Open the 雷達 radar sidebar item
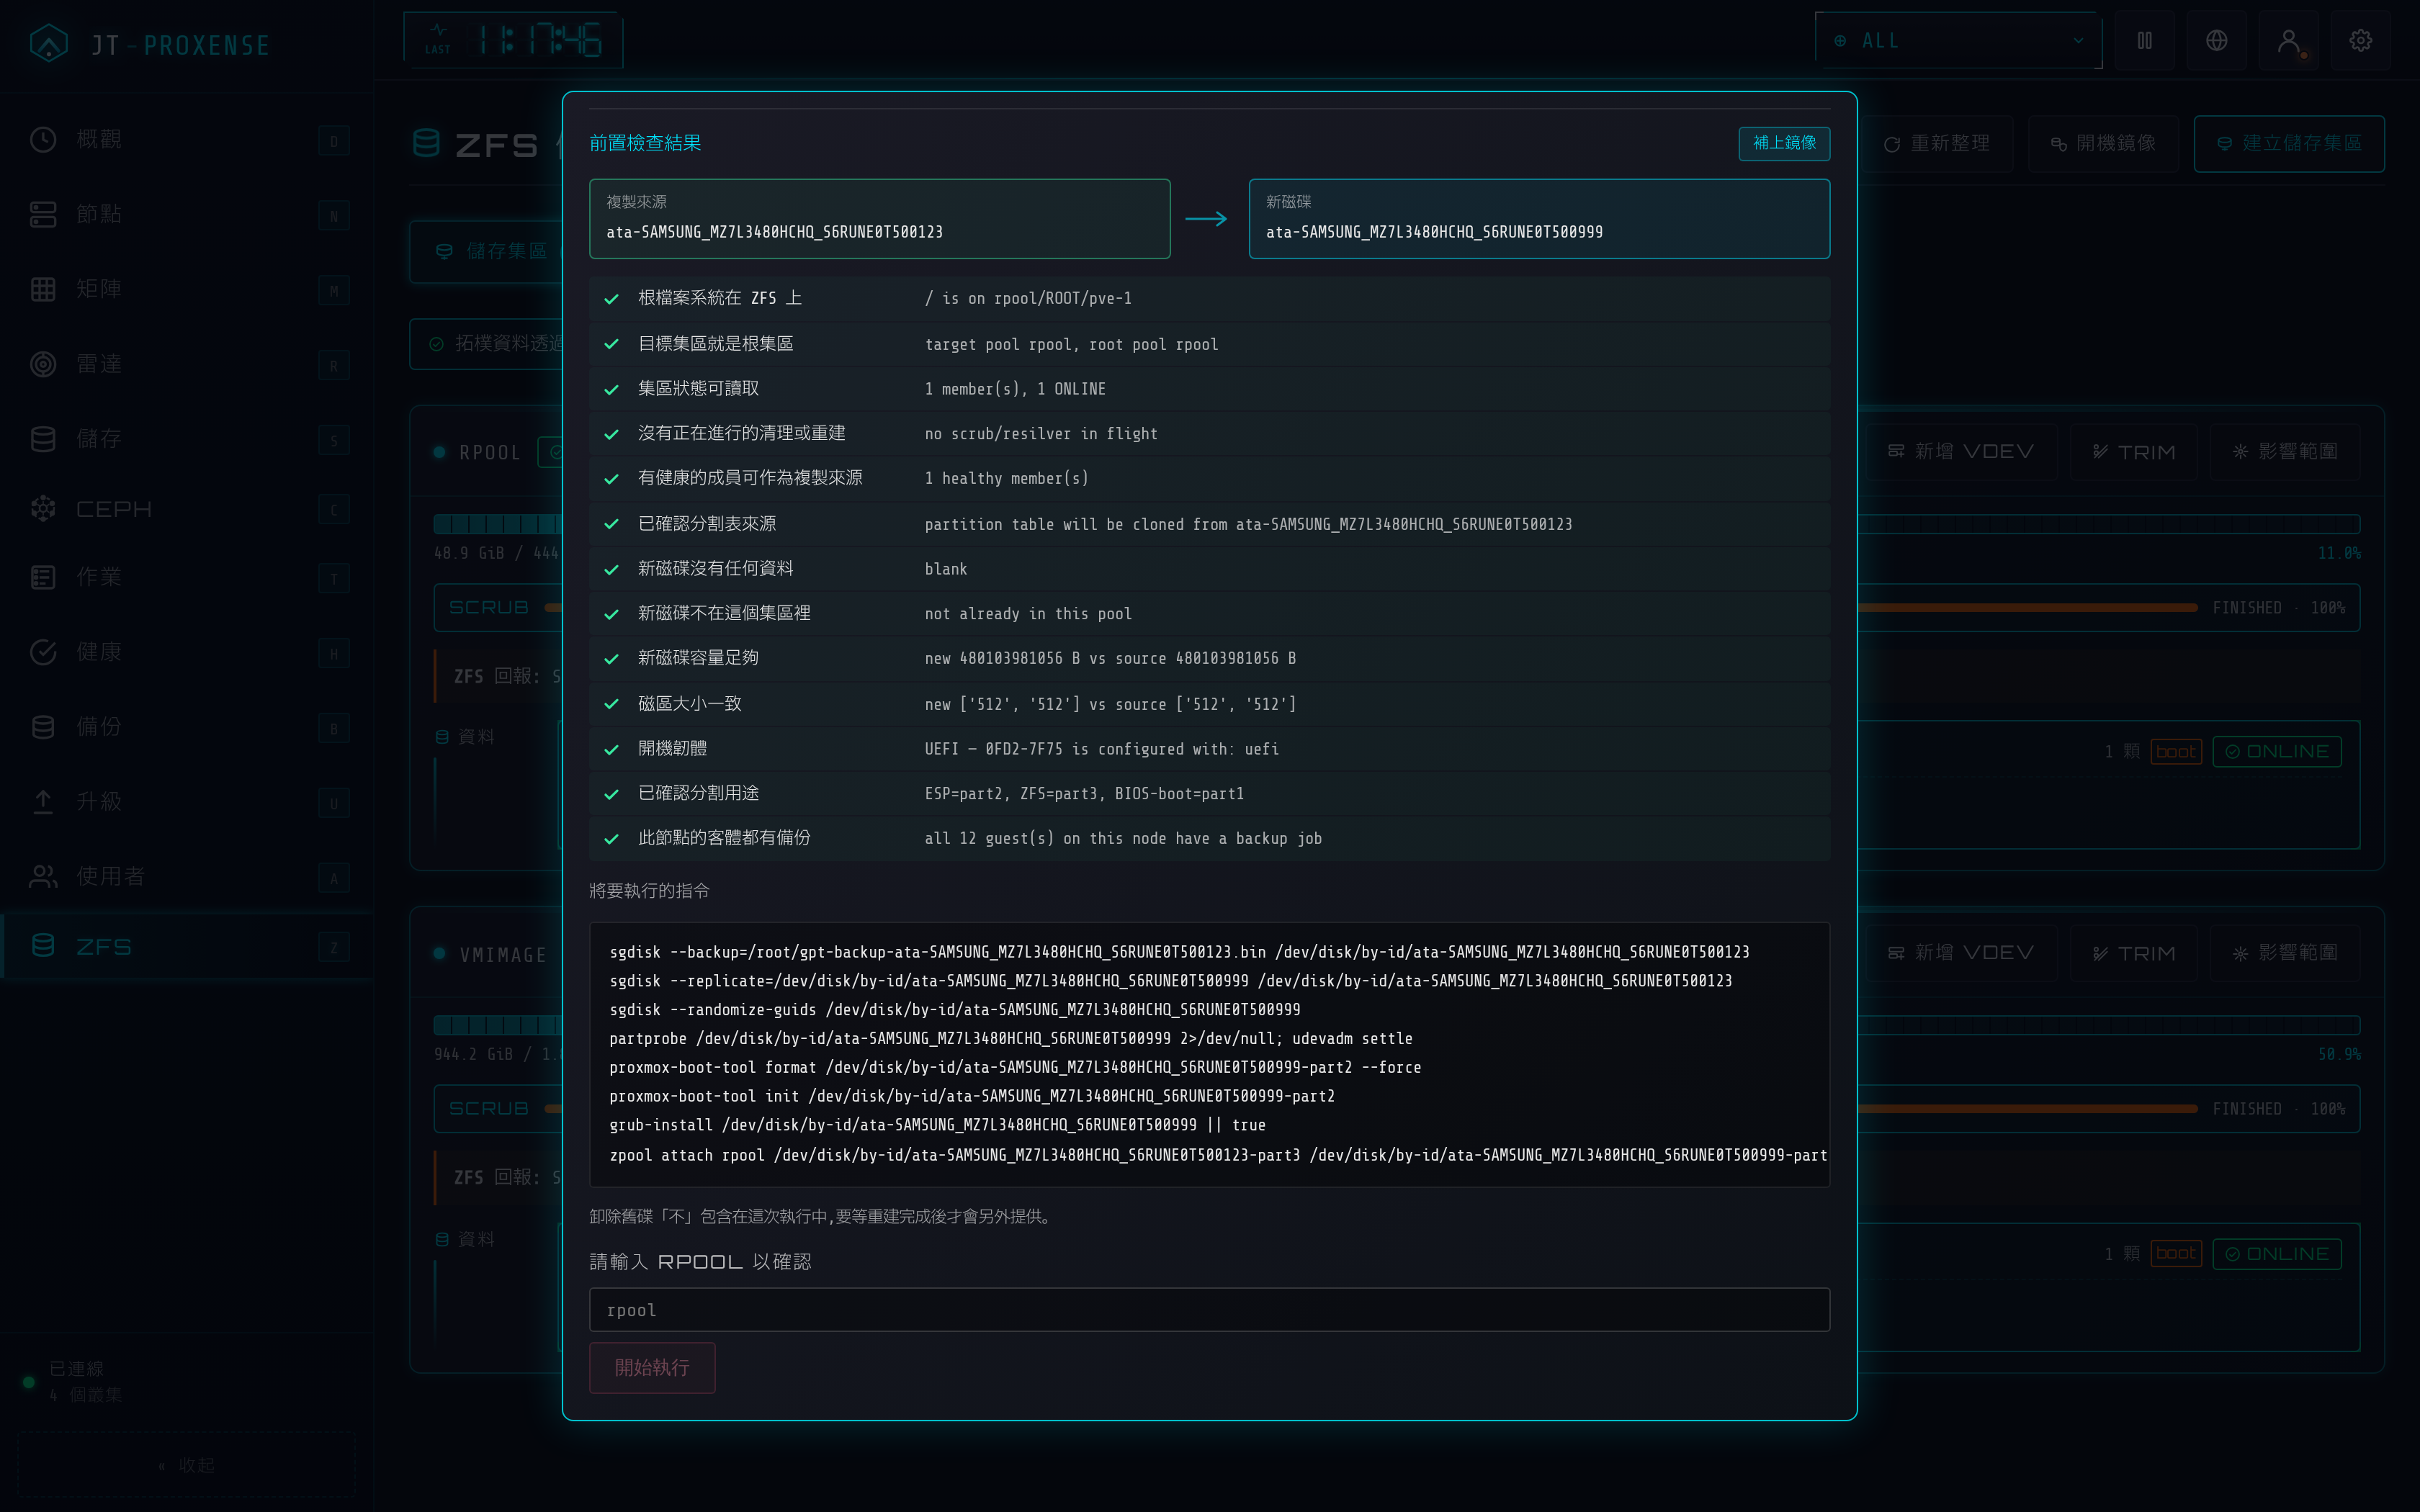 click(x=187, y=364)
